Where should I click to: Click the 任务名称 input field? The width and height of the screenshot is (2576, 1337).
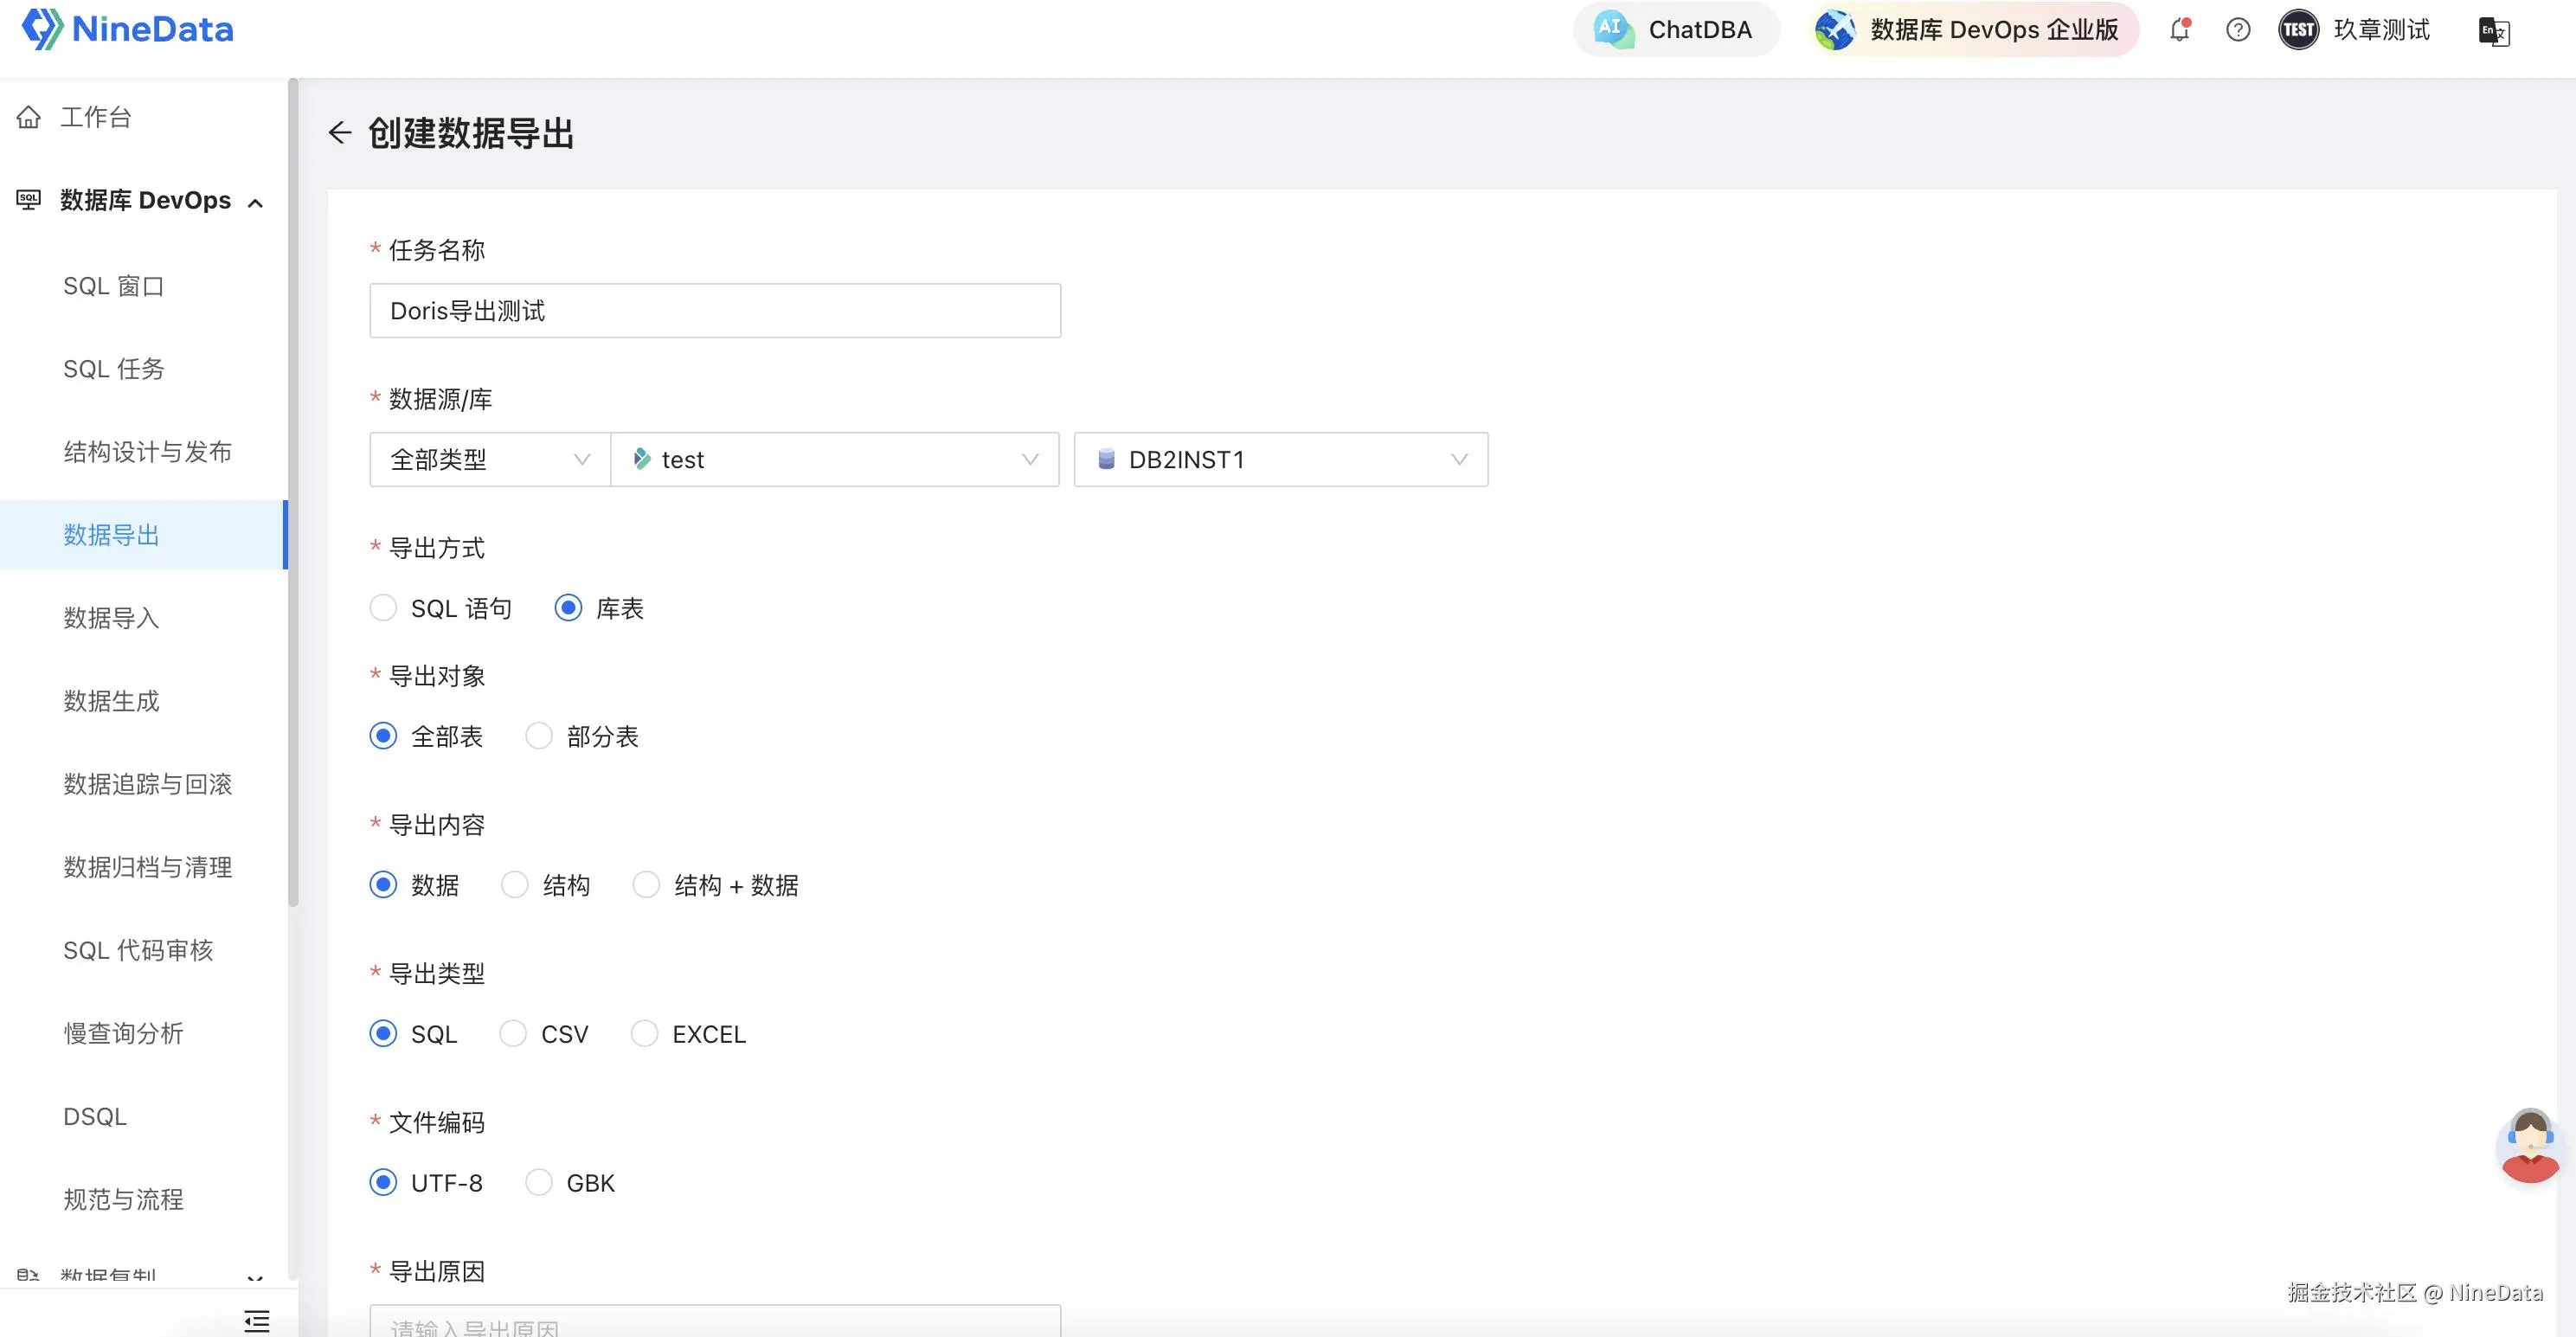pos(714,311)
